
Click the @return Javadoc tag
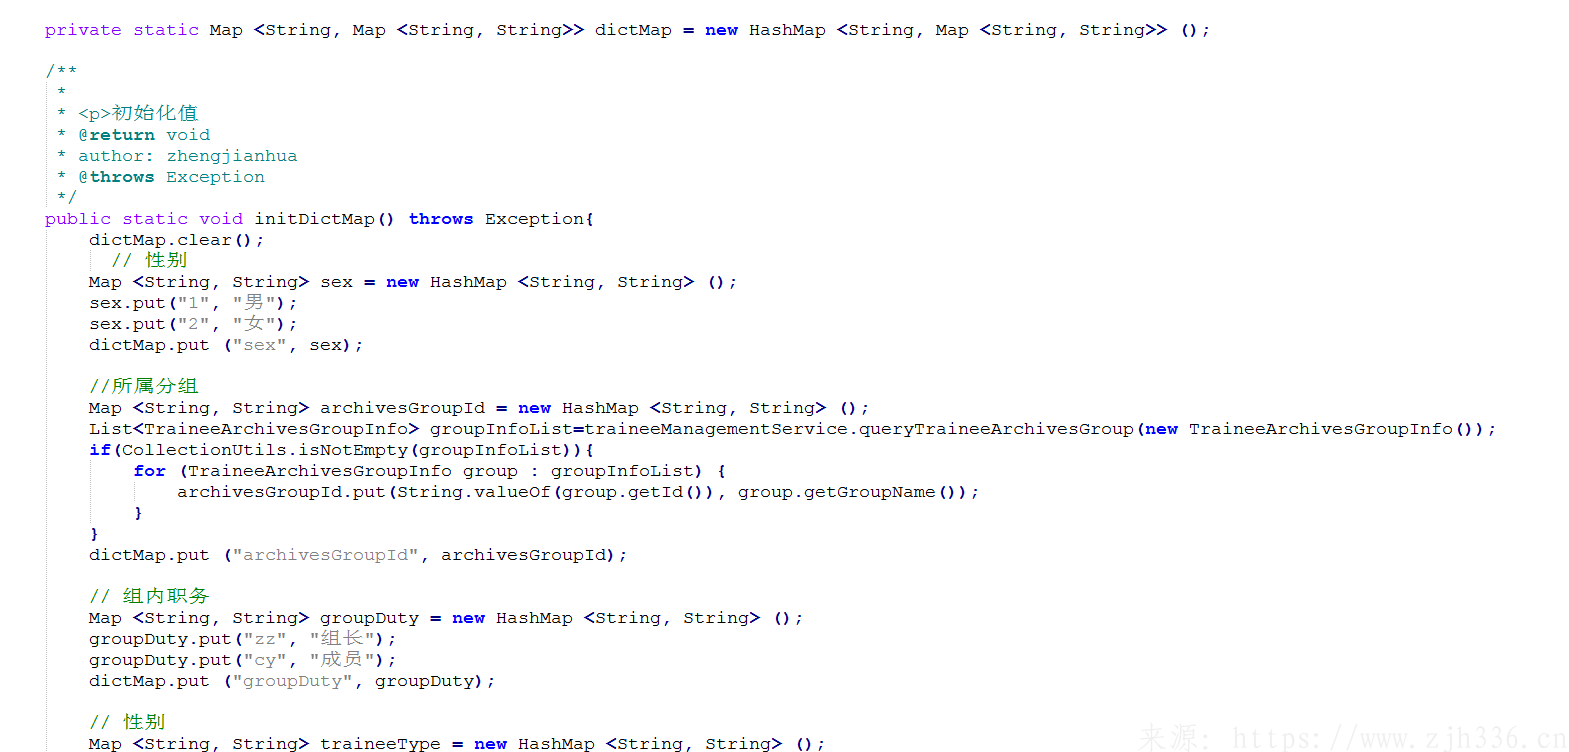pyautogui.click(x=116, y=135)
